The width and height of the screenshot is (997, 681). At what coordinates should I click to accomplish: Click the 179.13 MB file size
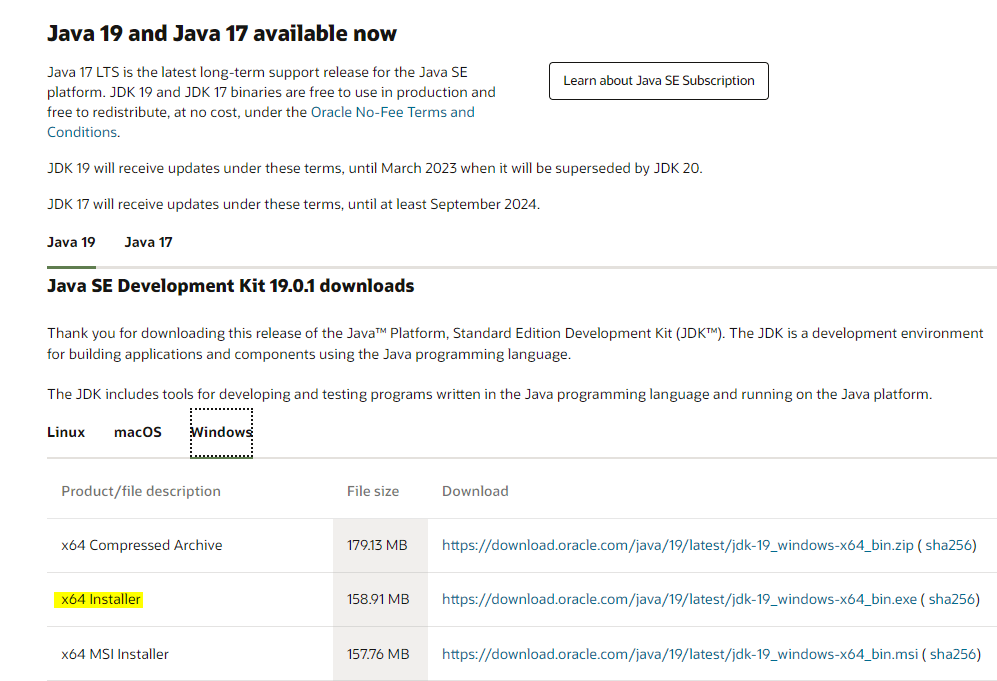tap(377, 546)
